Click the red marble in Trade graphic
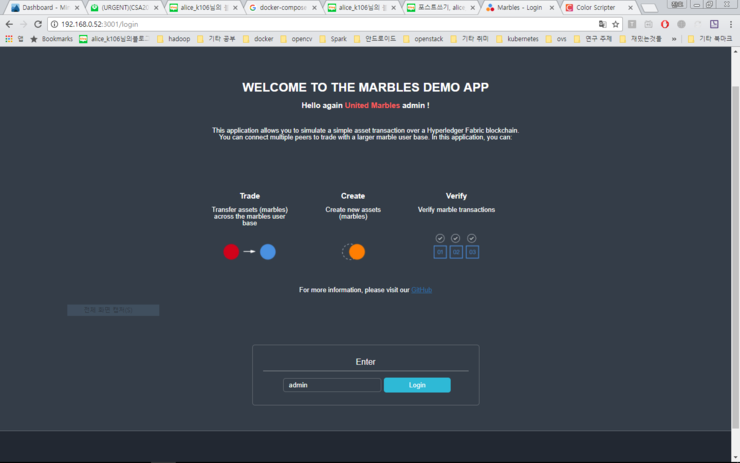The height and width of the screenshot is (463, 740). (x=231, y=252)
